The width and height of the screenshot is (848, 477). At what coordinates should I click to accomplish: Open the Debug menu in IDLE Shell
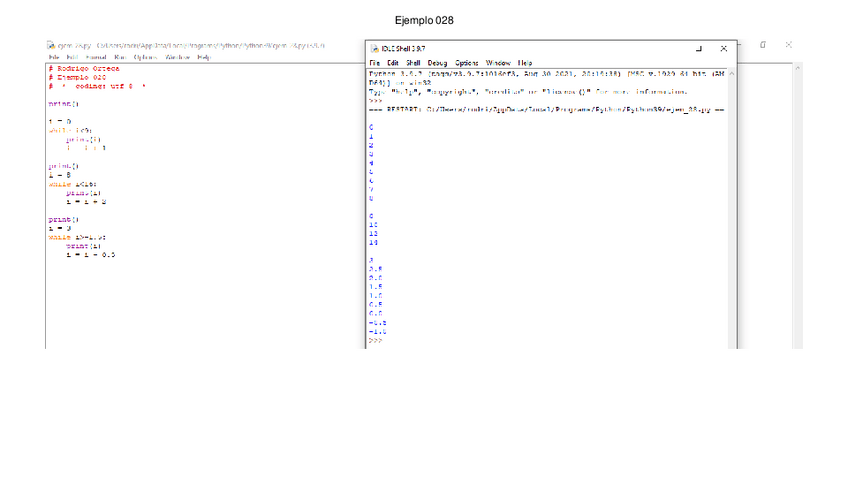point(437,63)
